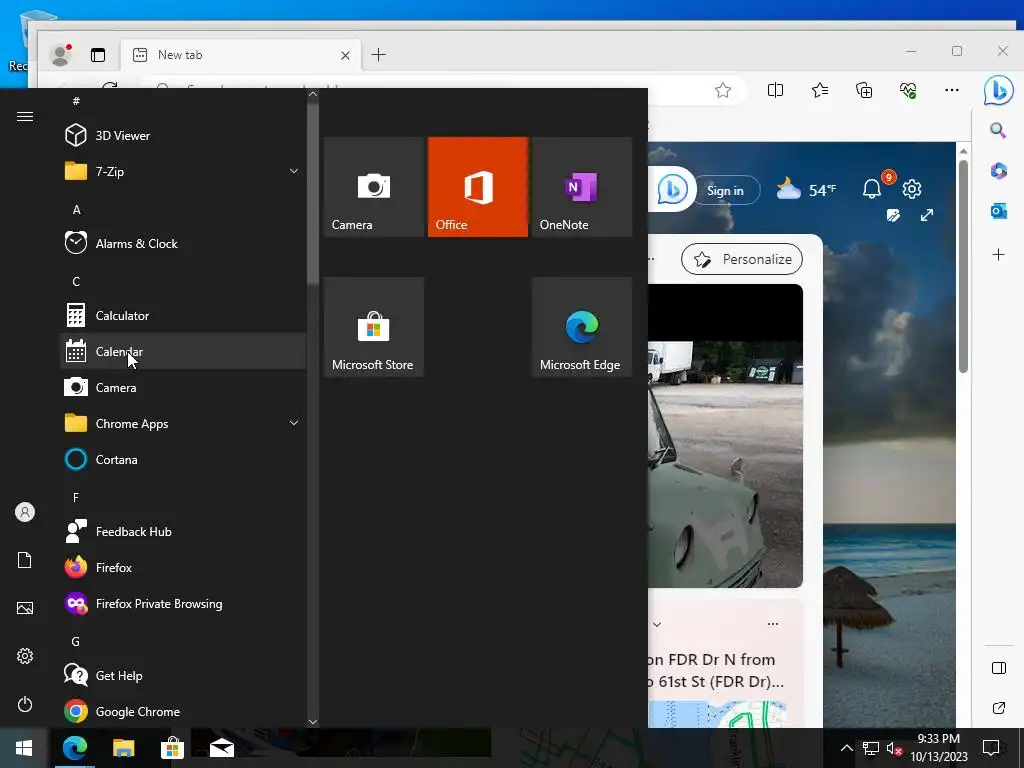Add this page to favorites star
1024x768 pixels.
[x=722, y=90]
